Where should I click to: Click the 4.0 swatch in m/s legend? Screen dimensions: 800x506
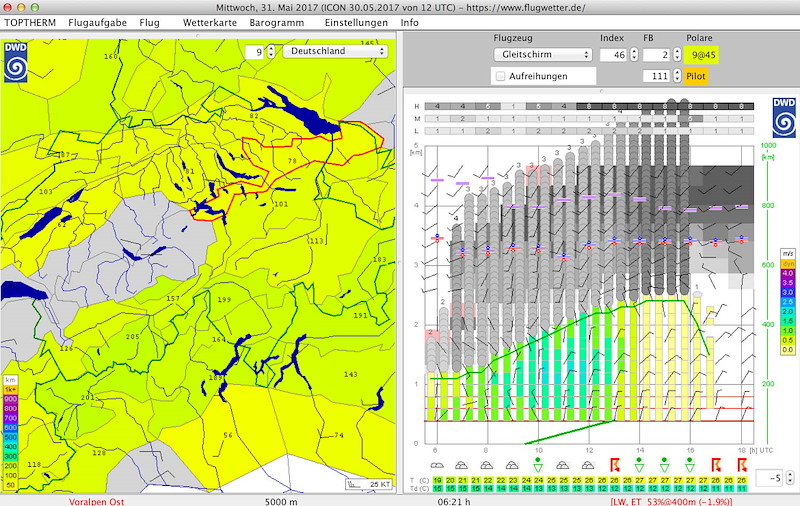tap(788, 273)
